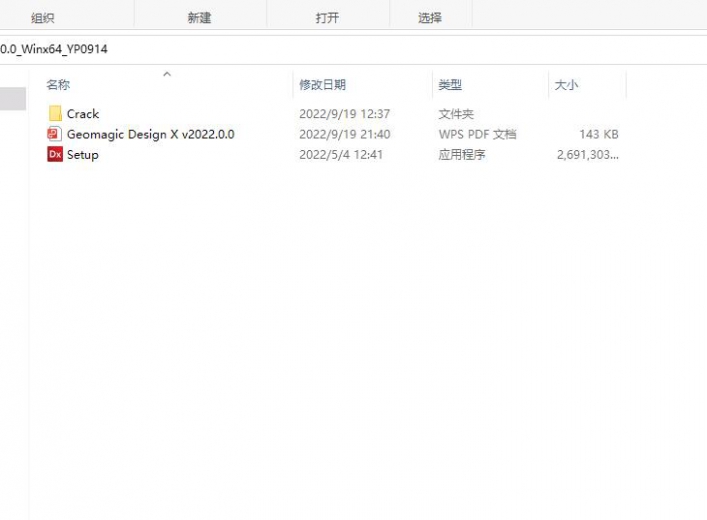Click the 143 KB size cell
707x520 pixels.
pyautogui.click(x=599, y=134)
